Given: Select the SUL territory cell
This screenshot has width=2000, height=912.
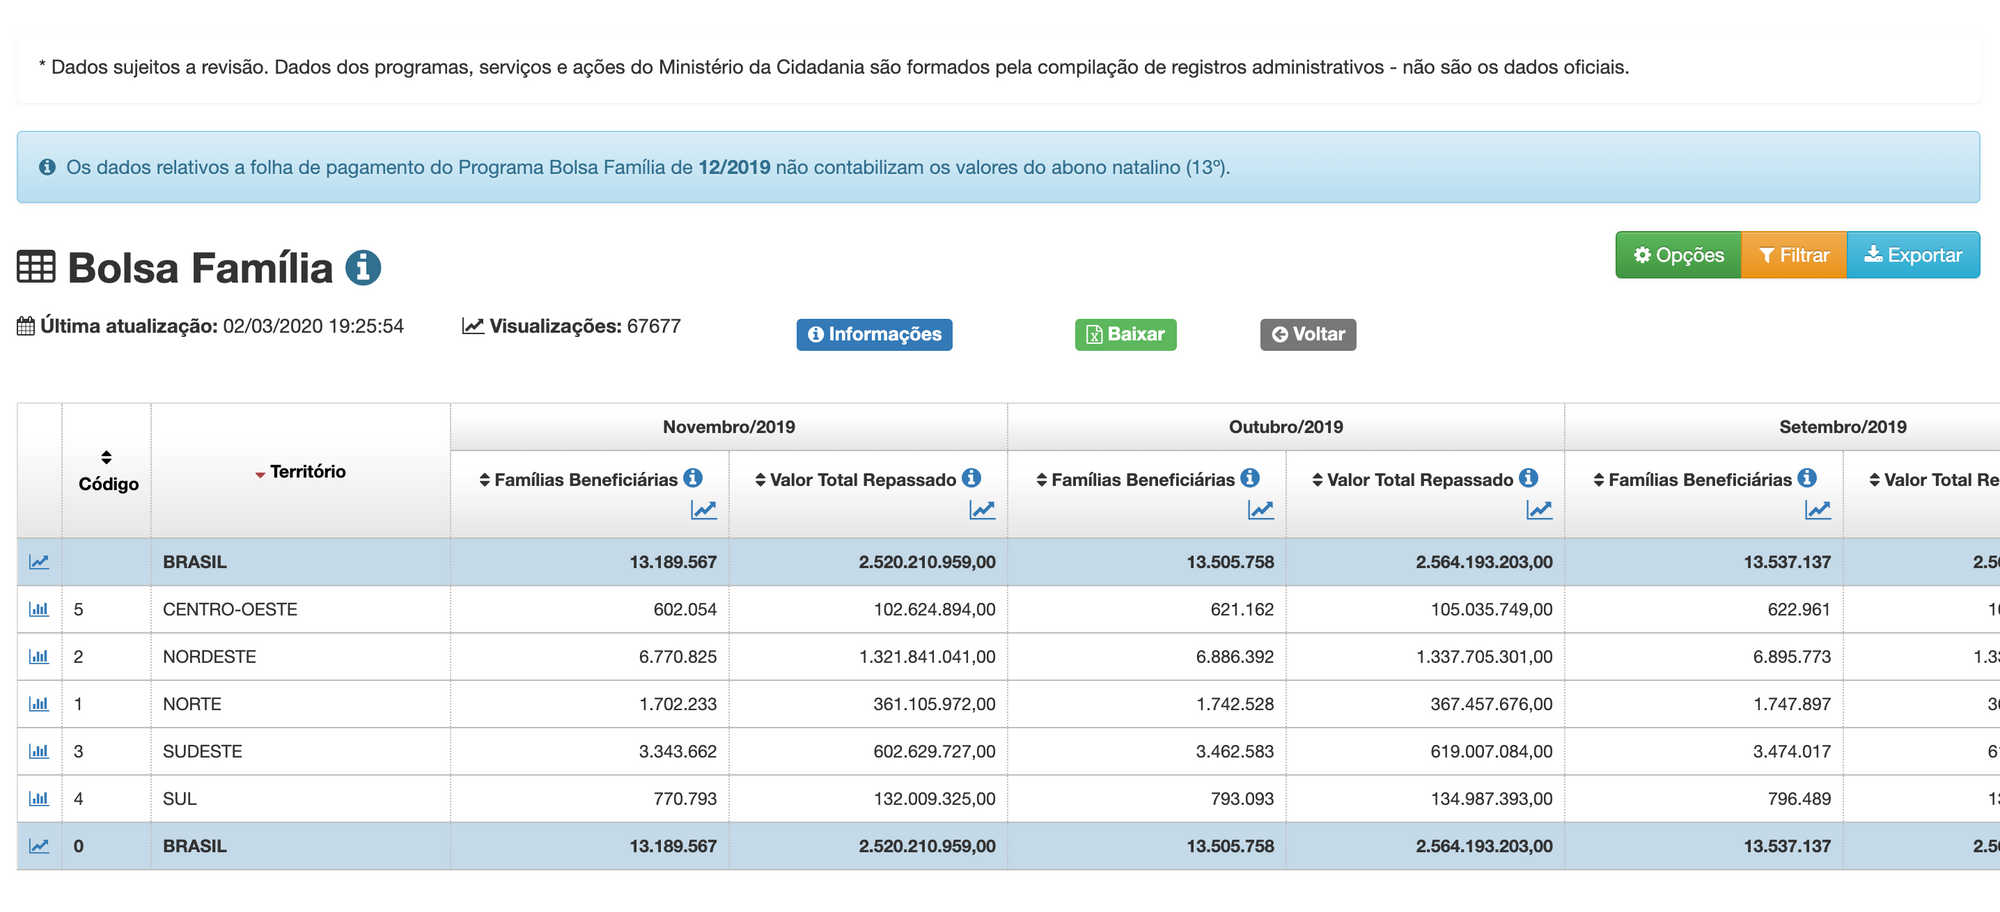Looking at the screenshot, I should (301, 798).
